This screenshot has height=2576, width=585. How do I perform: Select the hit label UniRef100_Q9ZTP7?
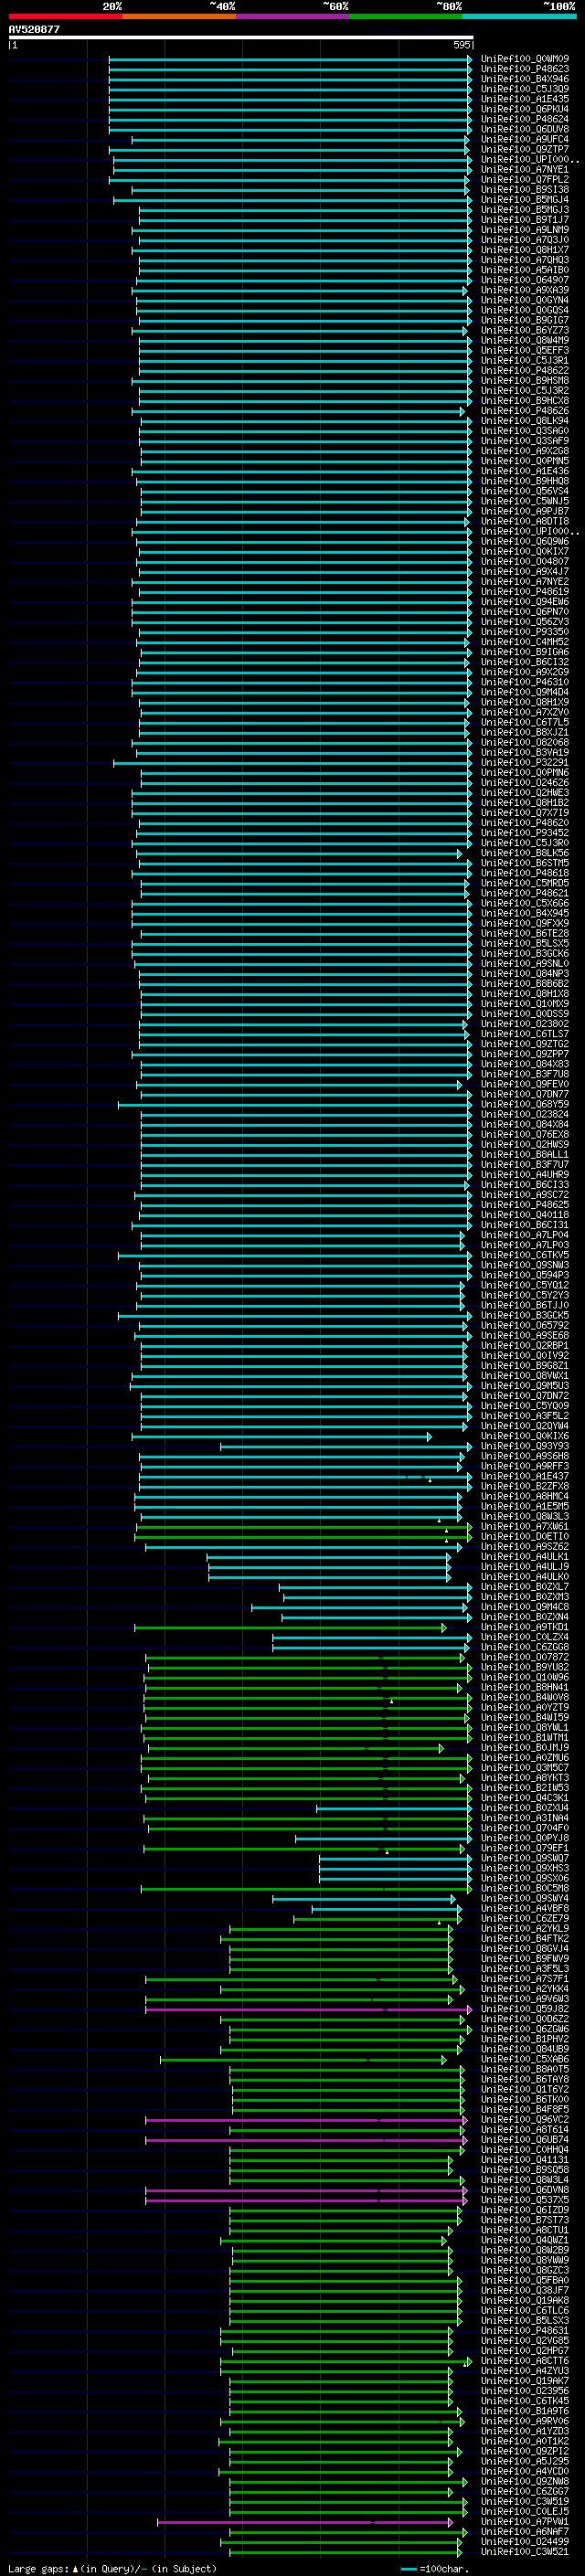525,149
